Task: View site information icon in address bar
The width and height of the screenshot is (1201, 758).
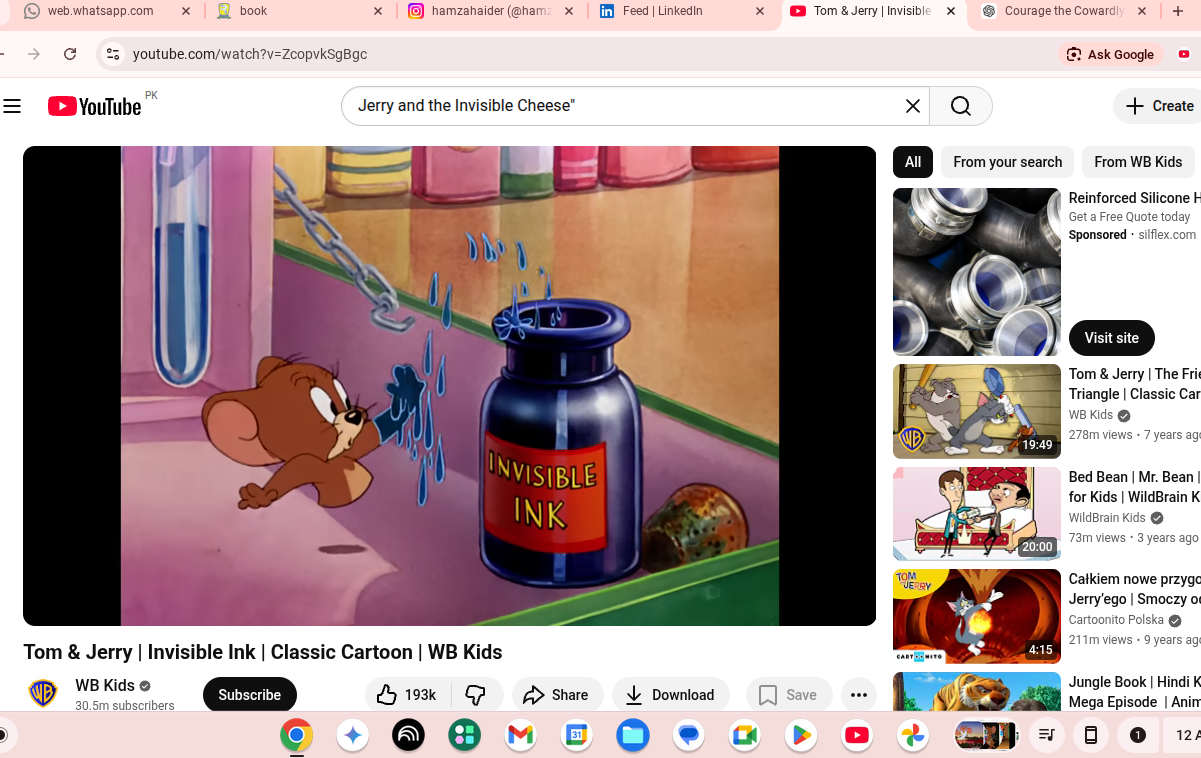Action: (x=113, y=54)
